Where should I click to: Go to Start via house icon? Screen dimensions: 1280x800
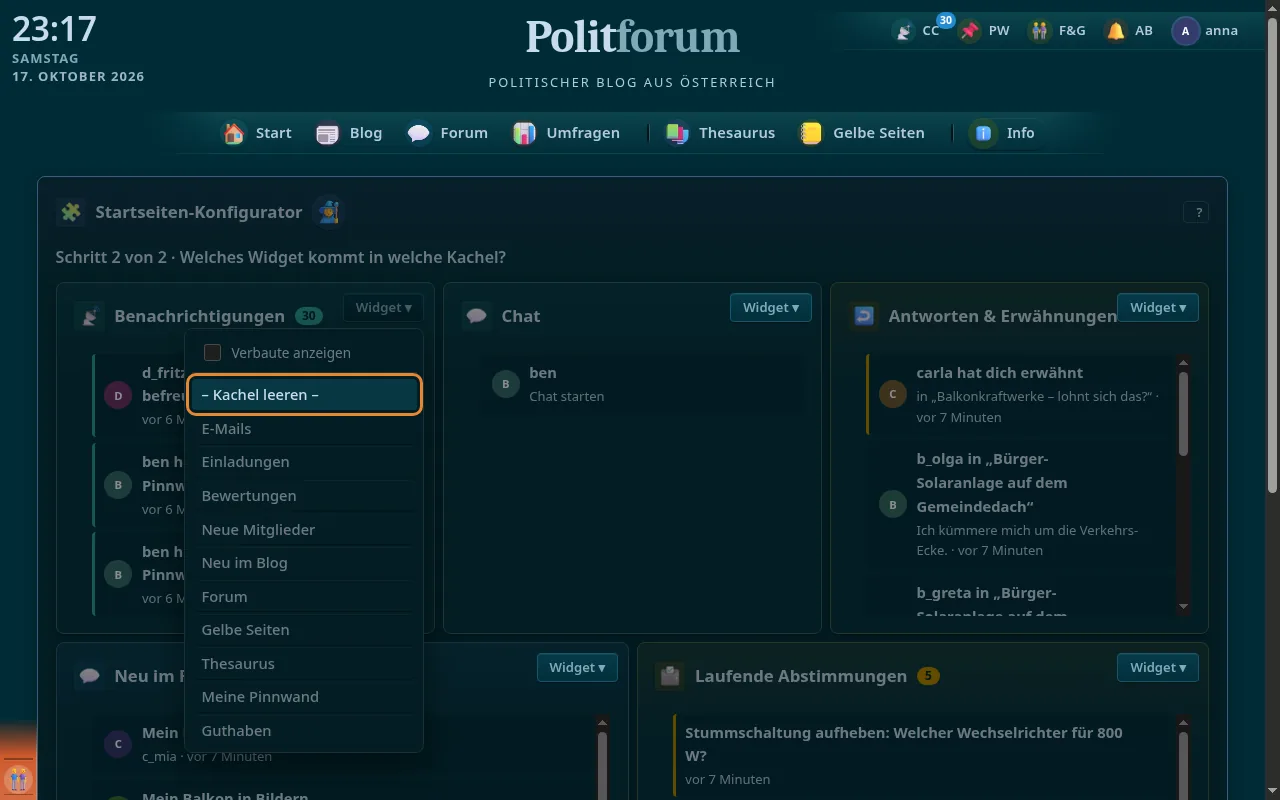(x=234, y=133)
